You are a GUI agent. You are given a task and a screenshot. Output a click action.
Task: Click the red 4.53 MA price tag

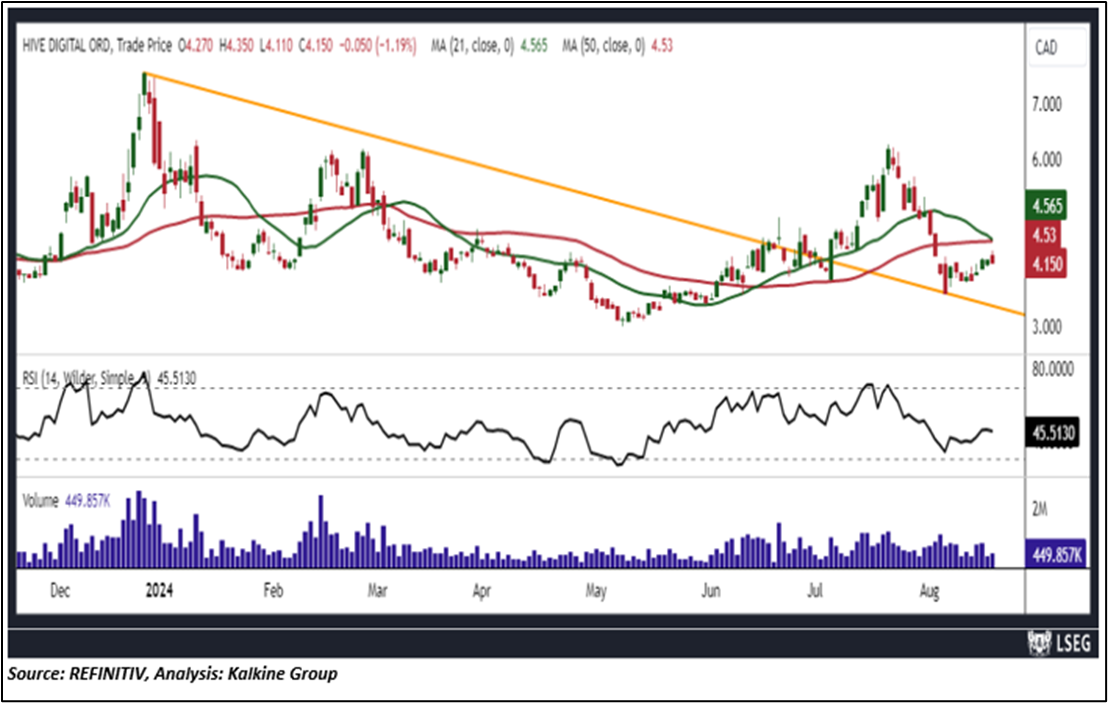click(x=1043, y=235)
